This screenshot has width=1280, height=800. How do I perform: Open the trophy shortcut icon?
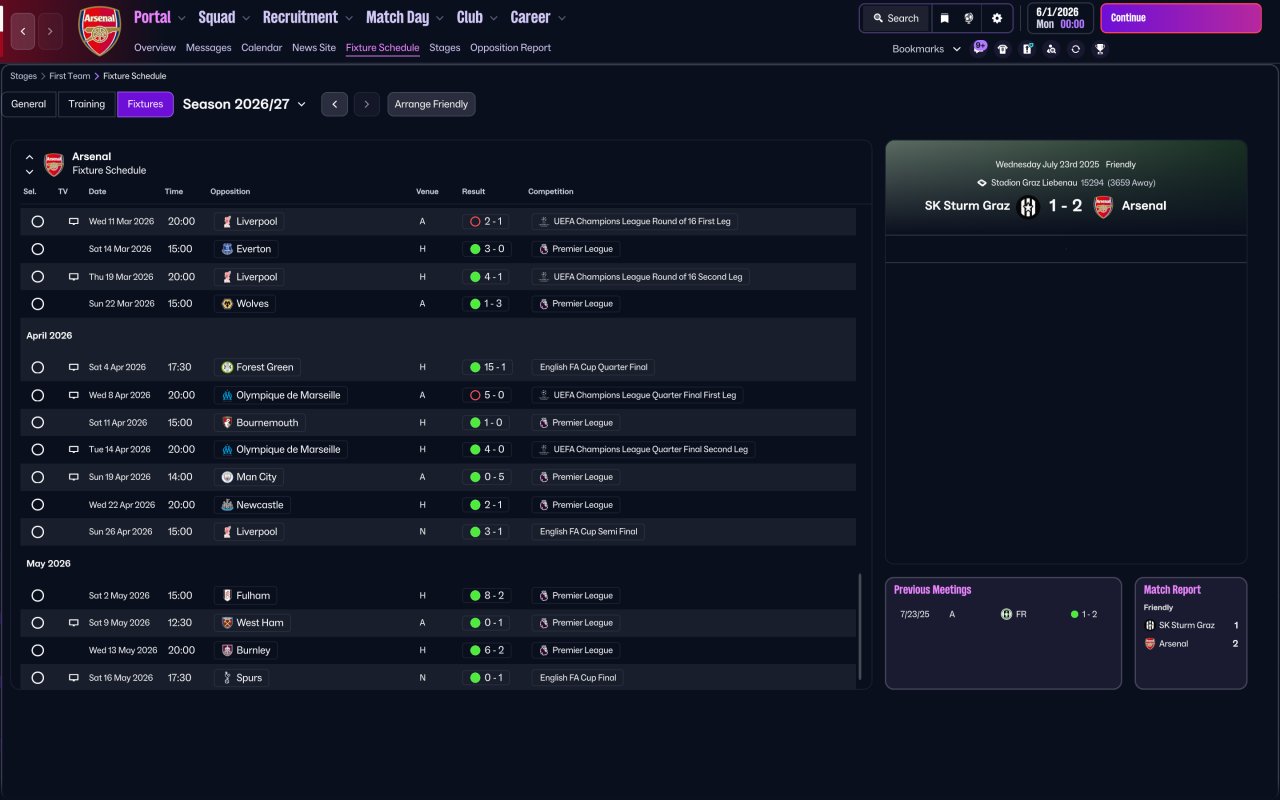pyautogui.click(x=1100, y=49)
